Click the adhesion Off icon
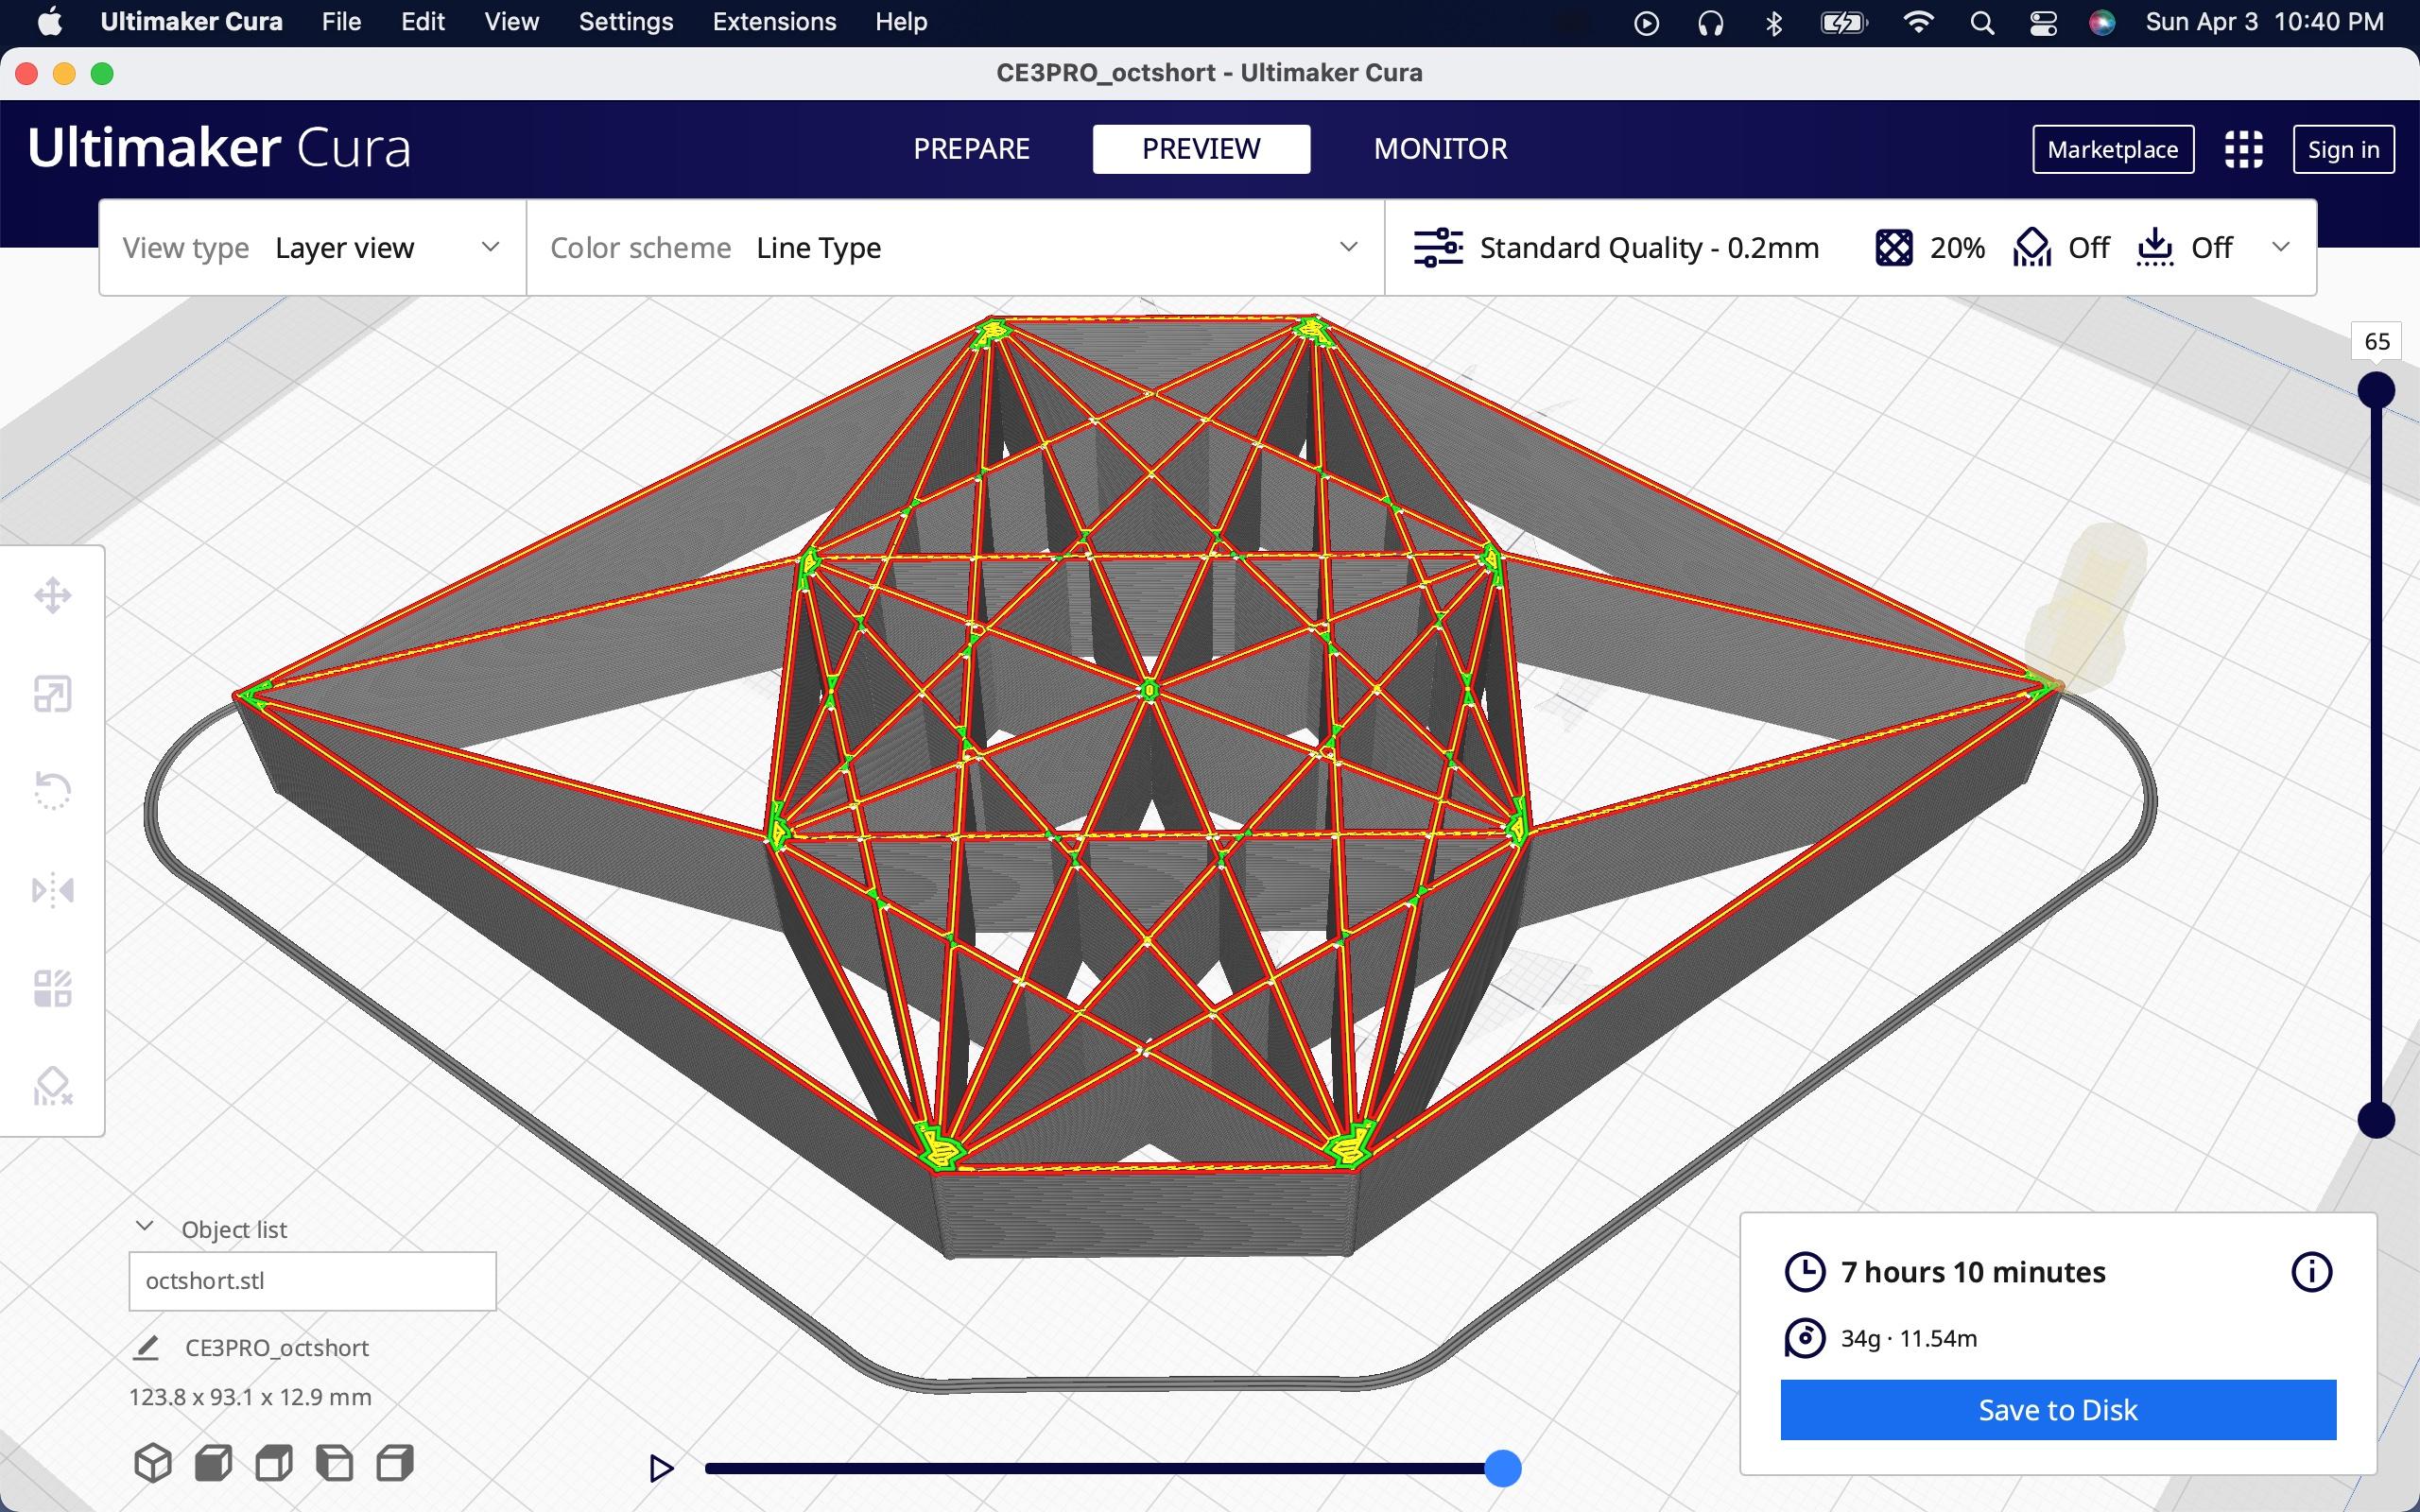This screenshot has width=2420, height=1512. 2155,247
